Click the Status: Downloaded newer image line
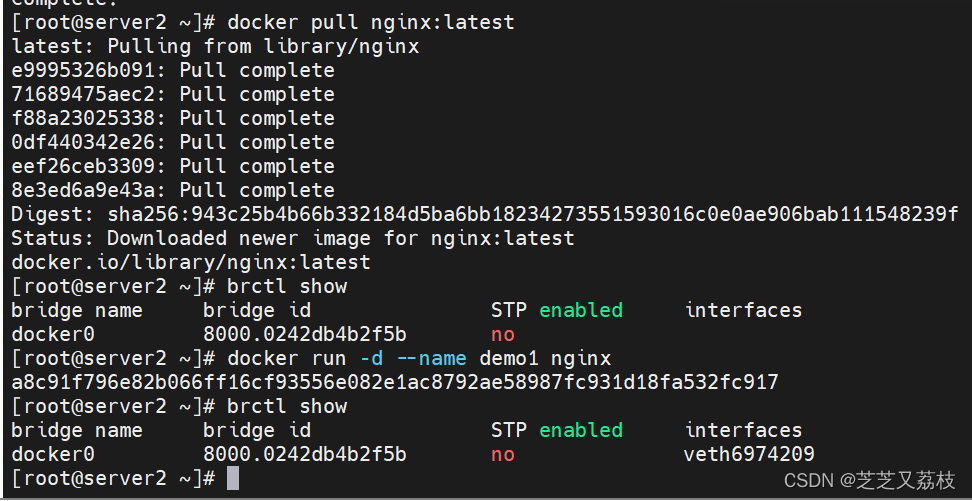Screen dimensions: 972x501 pos(292,238)
